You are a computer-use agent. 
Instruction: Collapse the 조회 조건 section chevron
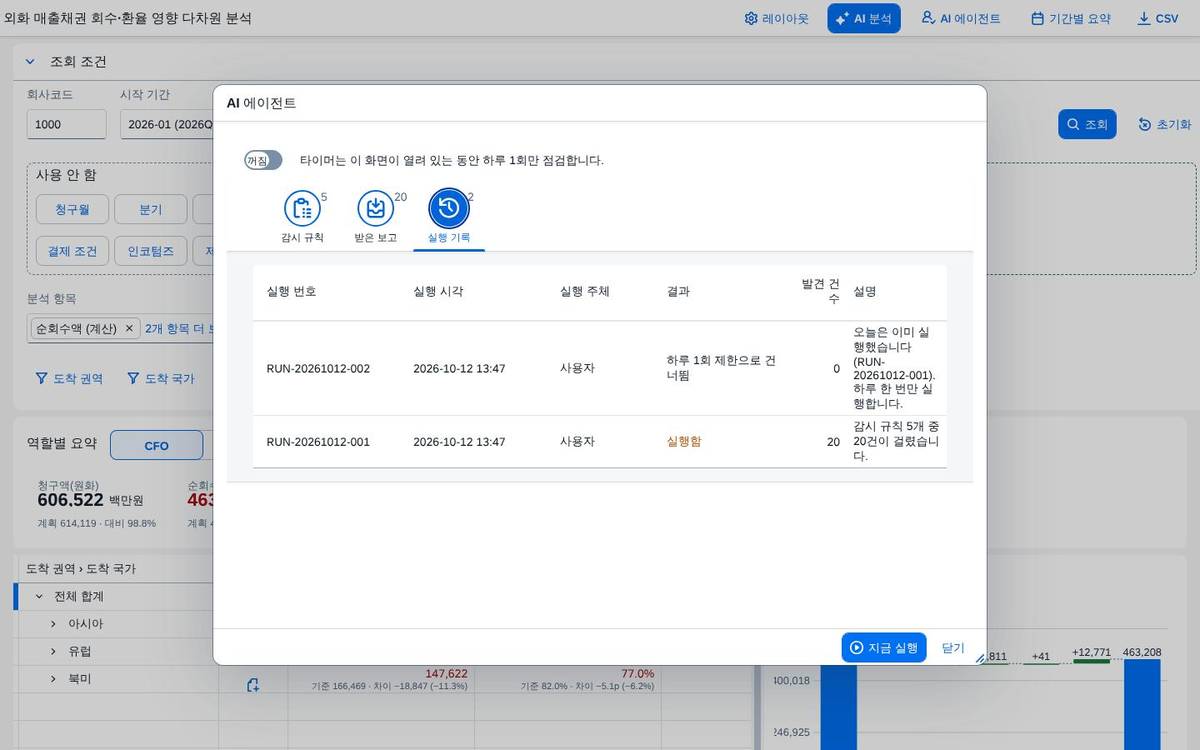30,62
